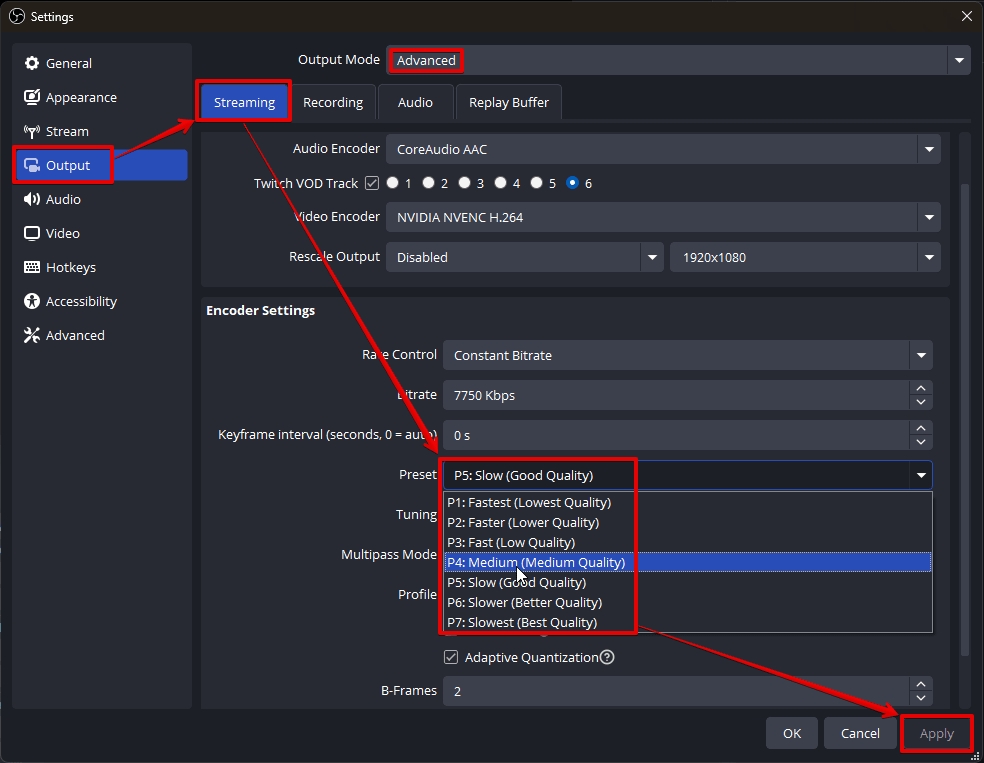Open the Audio Encoder dropdown

pyautogui.click(x=663, y=149)
